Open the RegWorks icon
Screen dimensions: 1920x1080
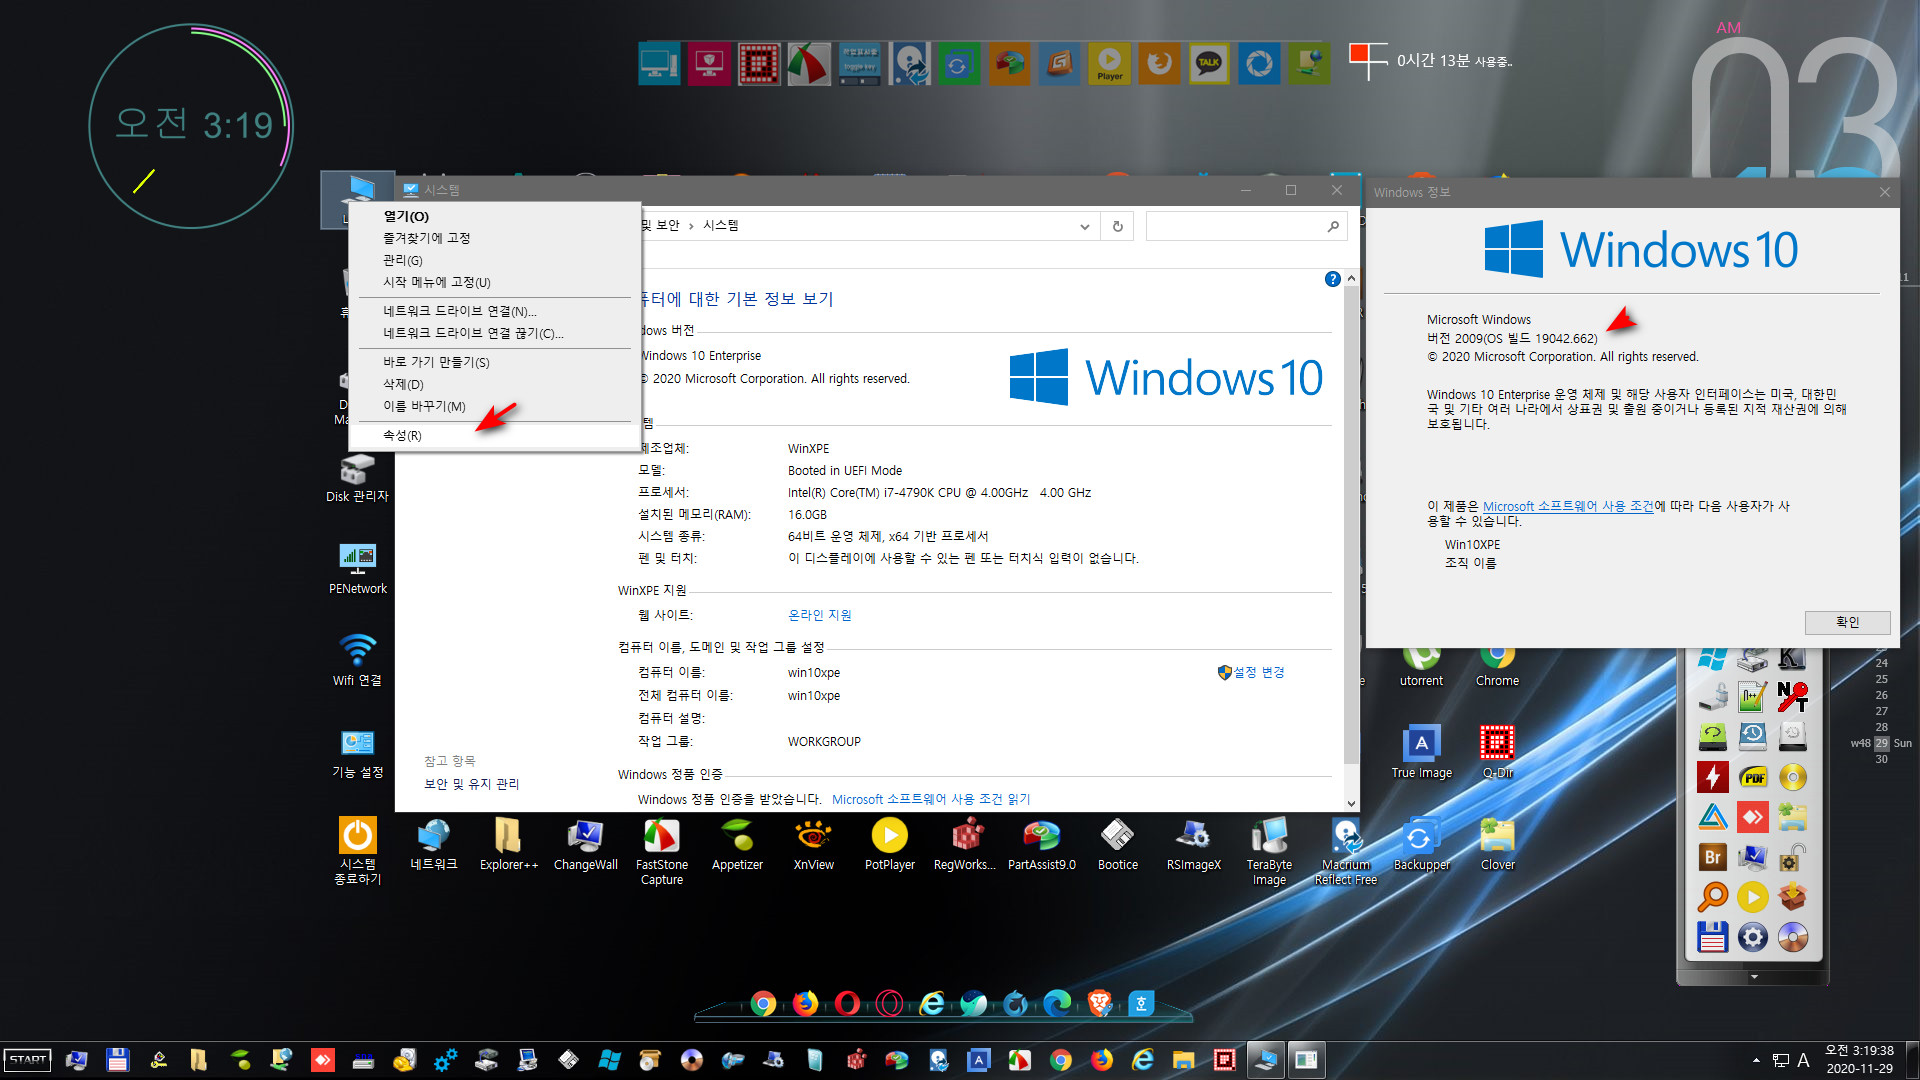click(965, 844)
